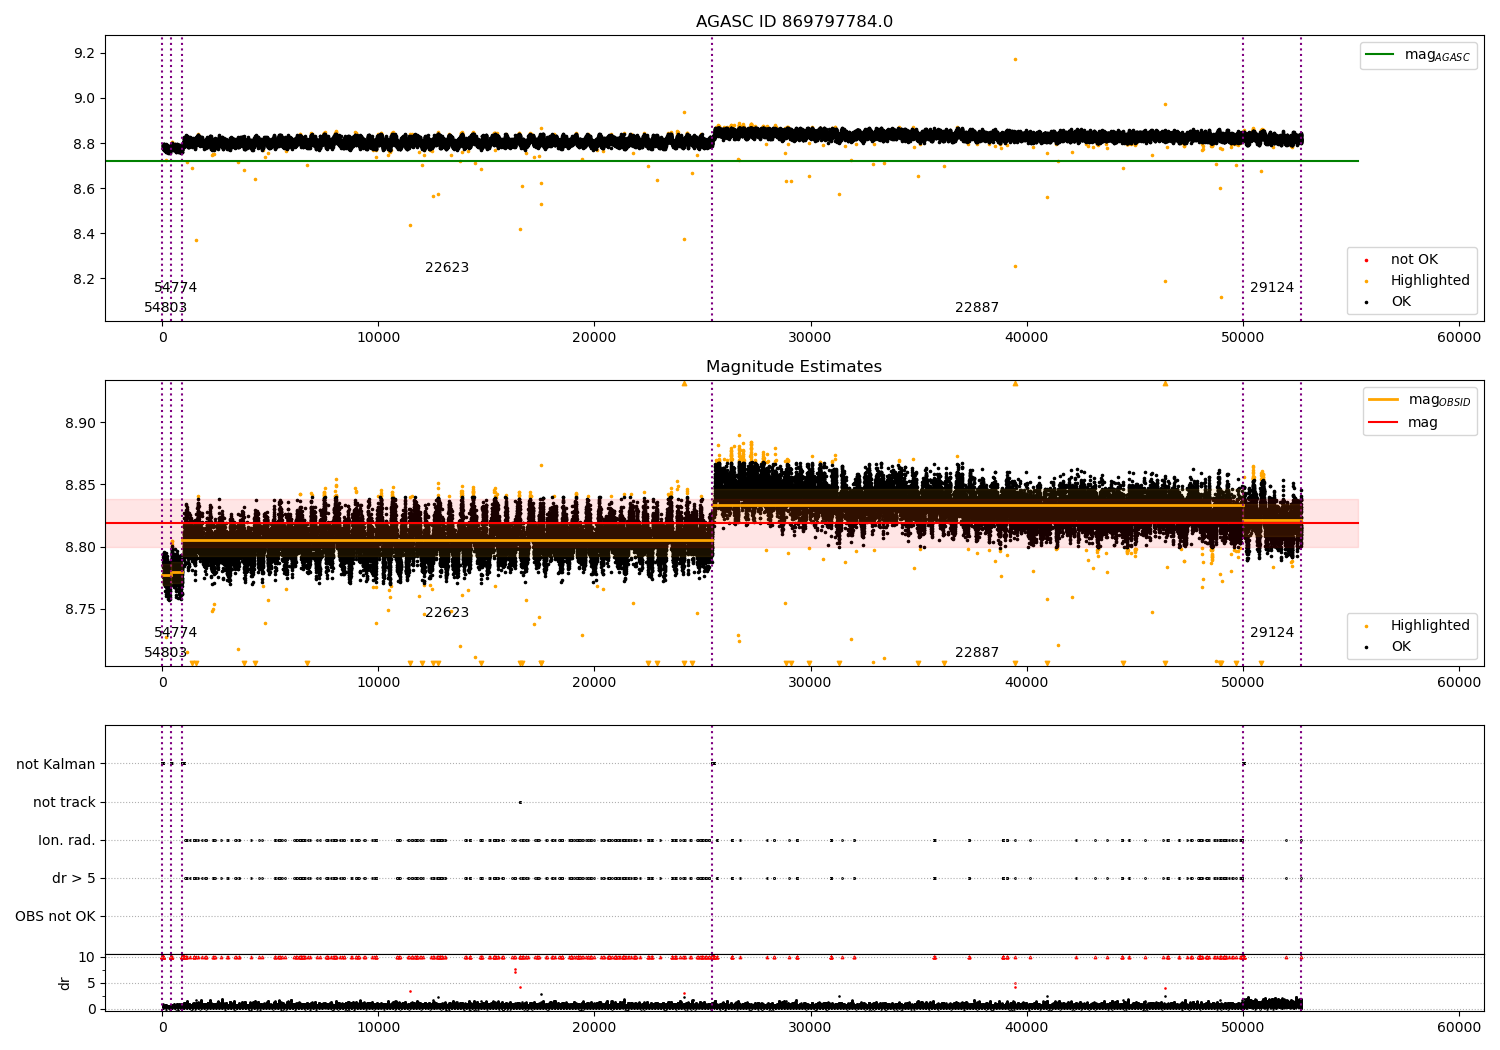Click the 8.75 tick on Magnitude Estimates
Screen dimensions: 1500x1050
pos(80,609)
